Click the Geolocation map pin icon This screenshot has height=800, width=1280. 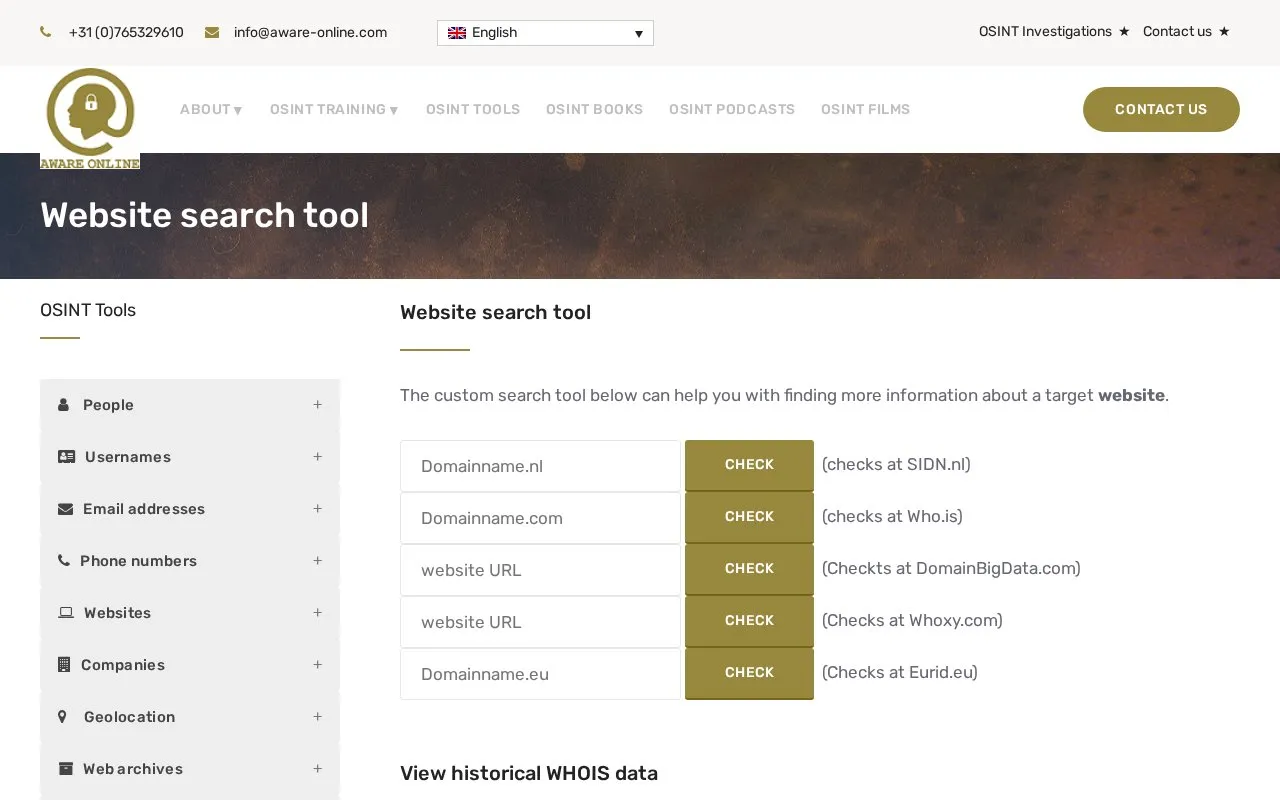tap(63, 717)
